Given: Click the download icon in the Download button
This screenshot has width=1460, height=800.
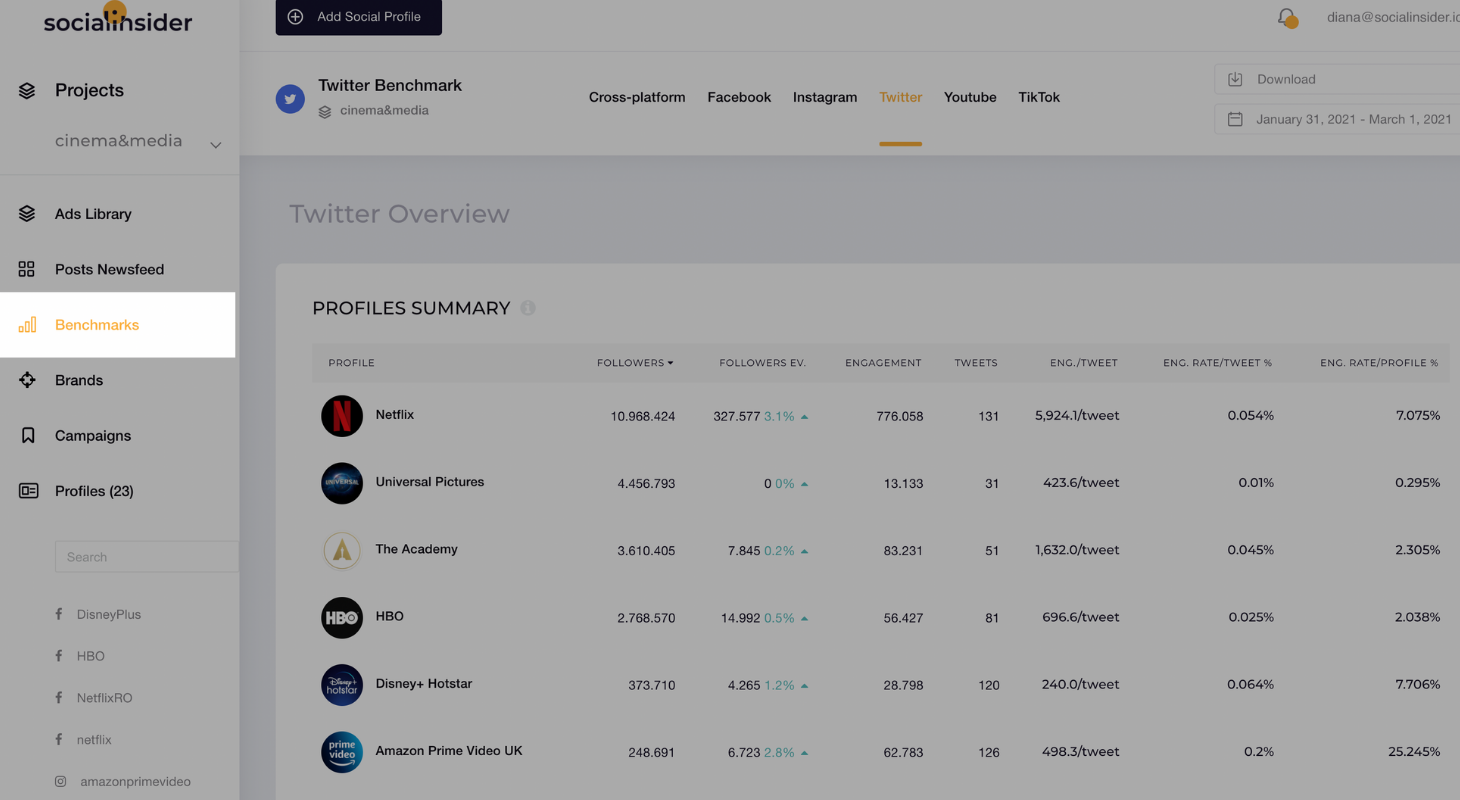Looking at the screenshot, I should 1235,79.
